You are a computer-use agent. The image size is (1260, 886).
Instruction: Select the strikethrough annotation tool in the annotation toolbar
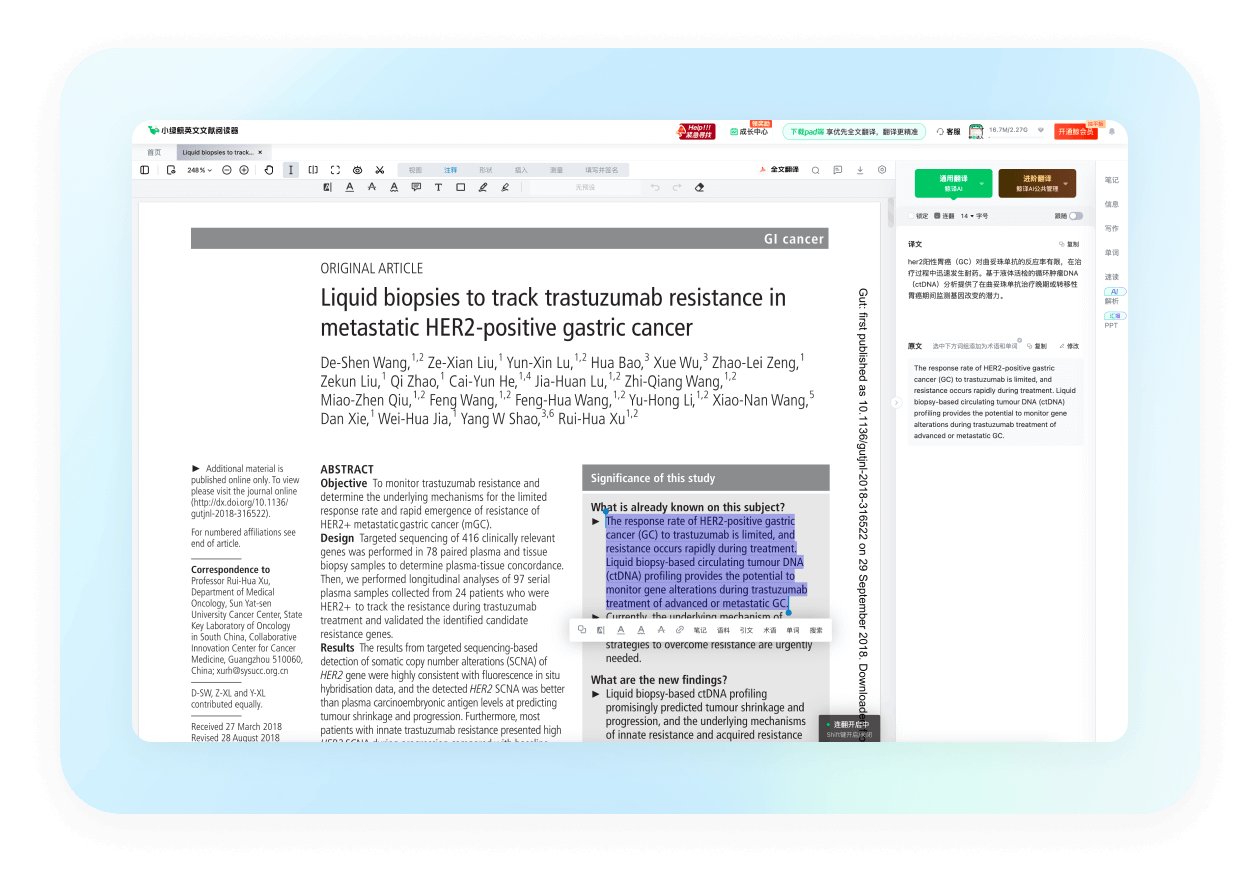(372, 187)
